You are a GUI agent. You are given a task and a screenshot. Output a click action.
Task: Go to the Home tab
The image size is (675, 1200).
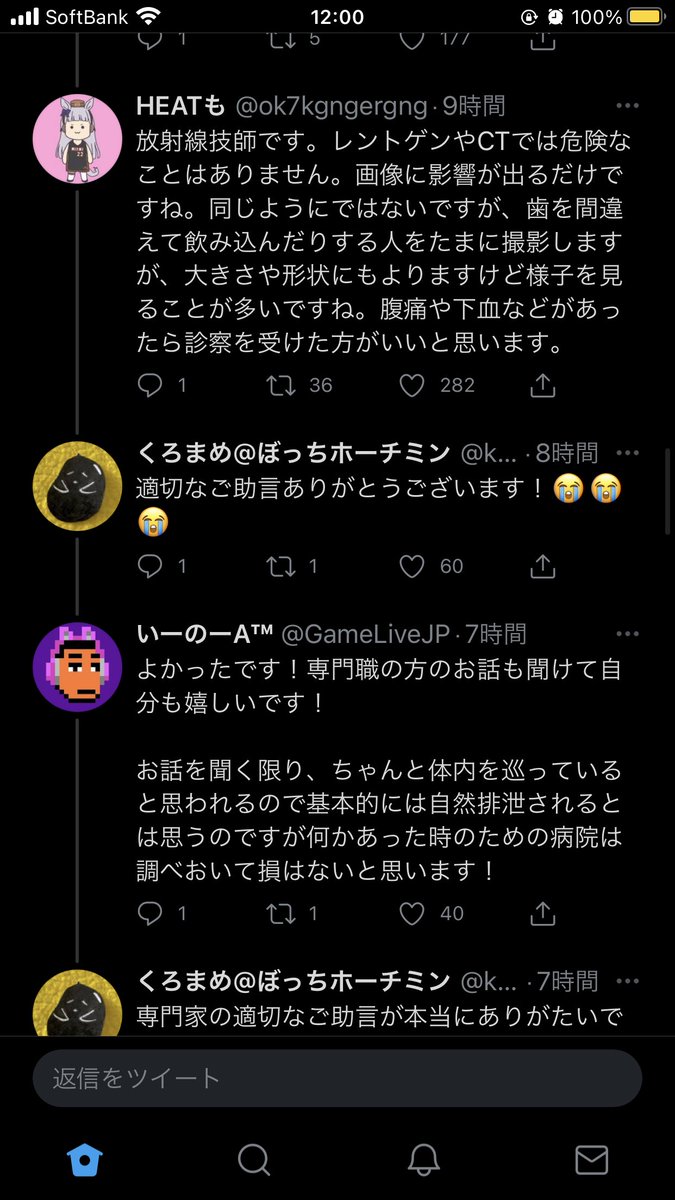84,1159
